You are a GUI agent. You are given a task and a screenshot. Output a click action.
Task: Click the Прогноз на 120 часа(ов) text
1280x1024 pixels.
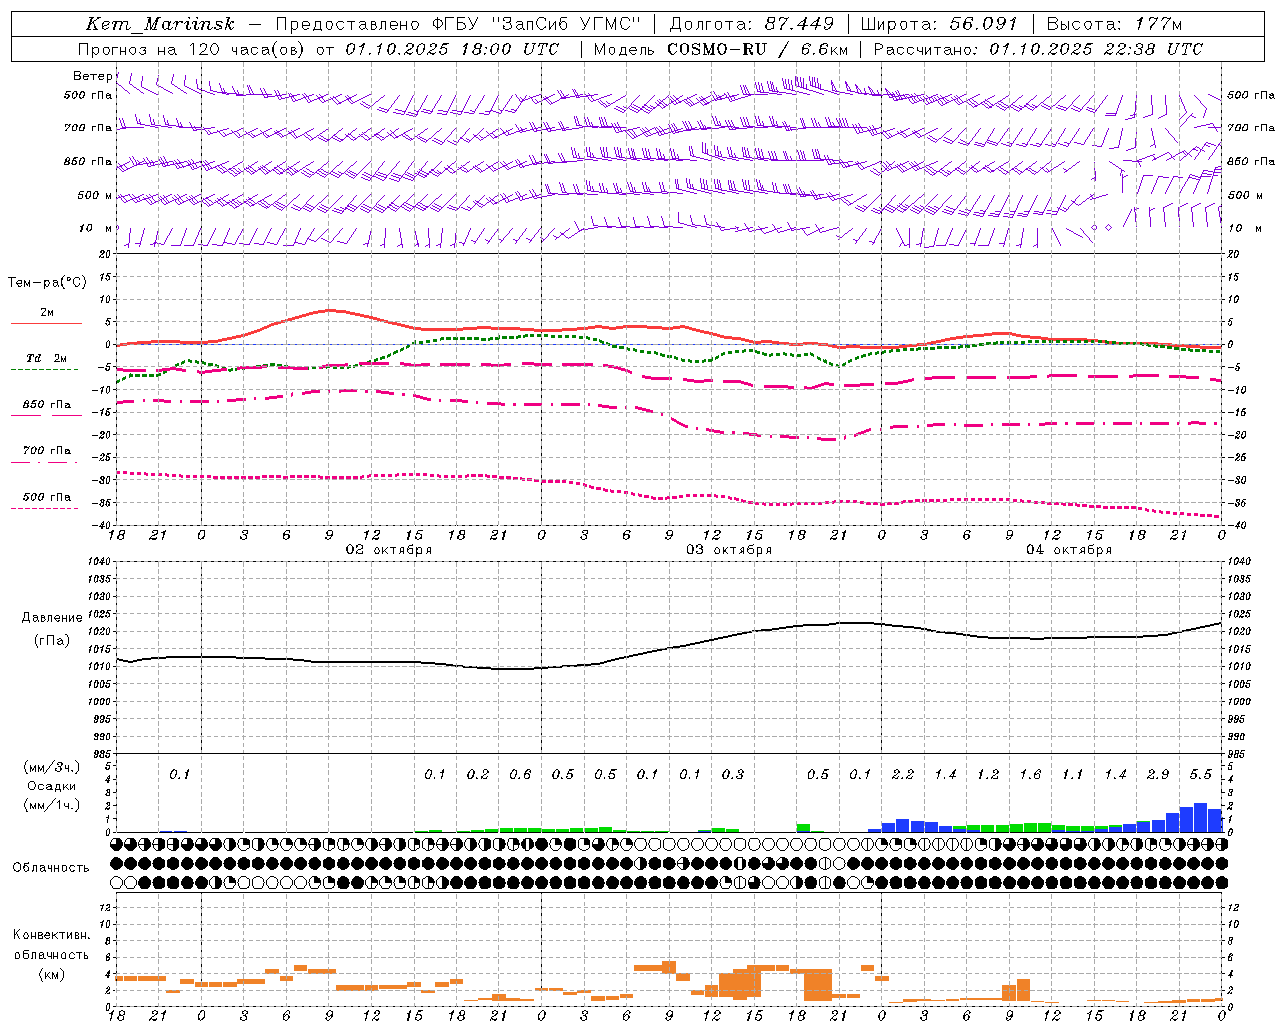click(191, 49)
